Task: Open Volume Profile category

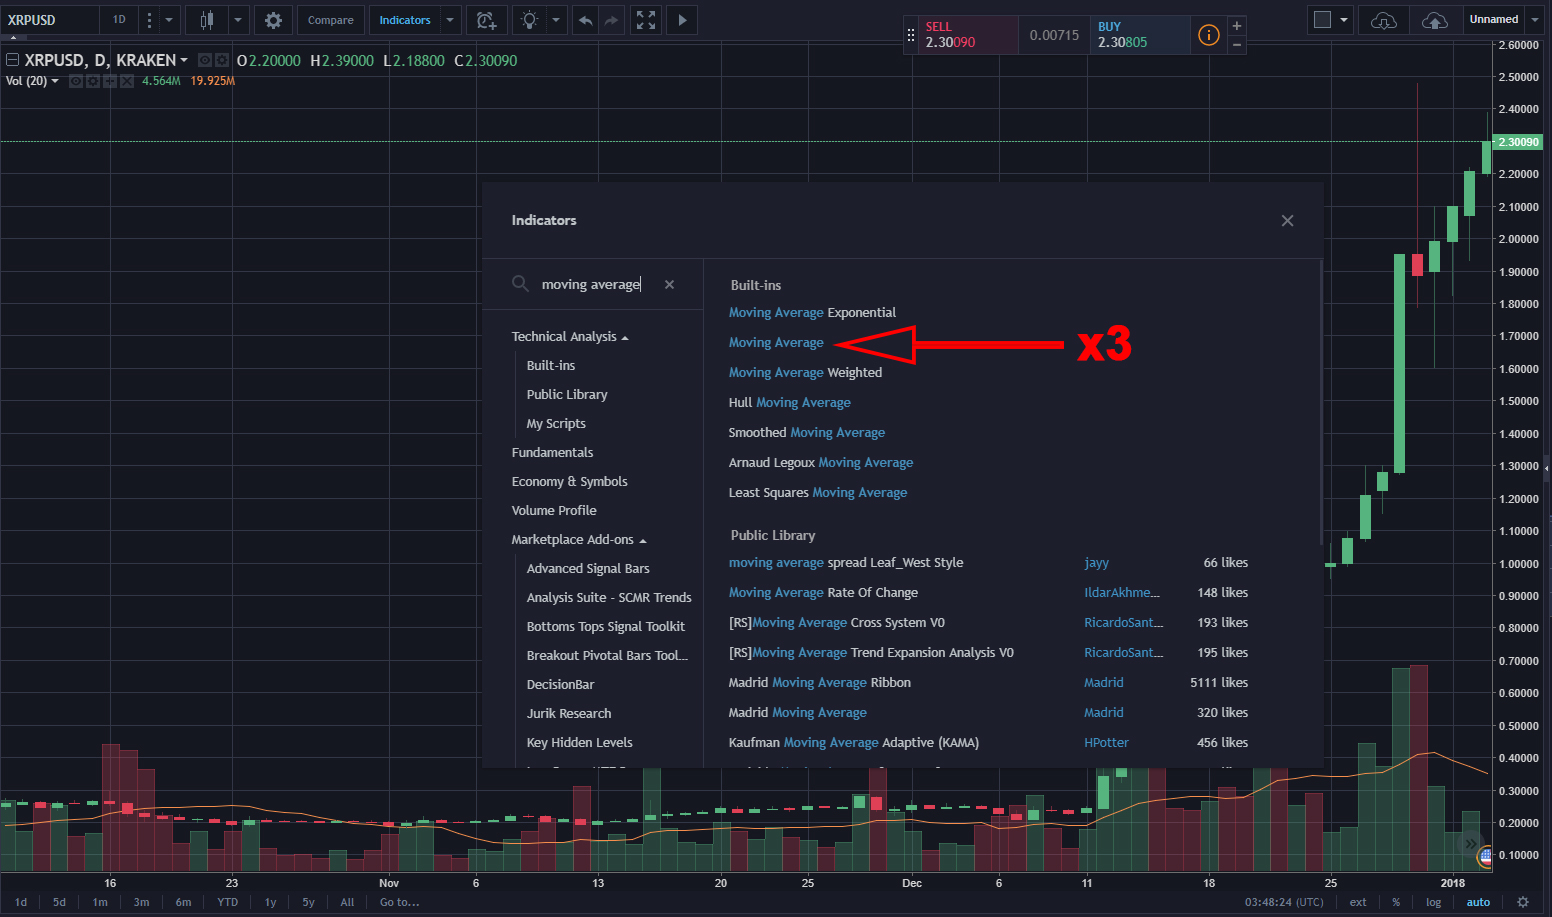Action: [554, 511]
